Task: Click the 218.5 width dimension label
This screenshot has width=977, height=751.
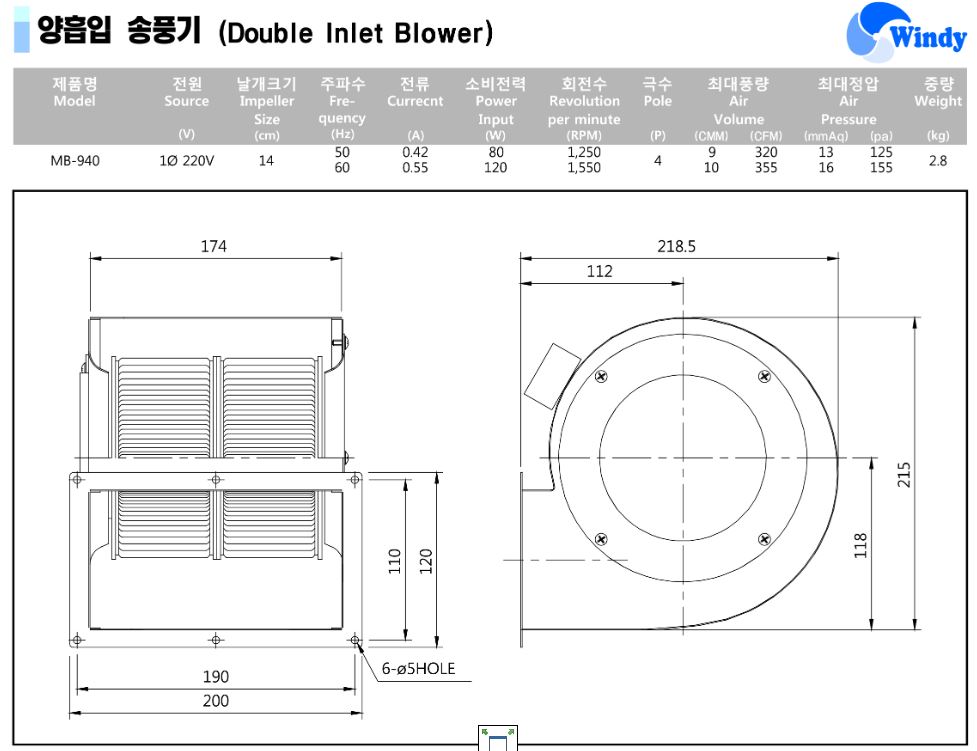Action: click(x=676, y=246)
